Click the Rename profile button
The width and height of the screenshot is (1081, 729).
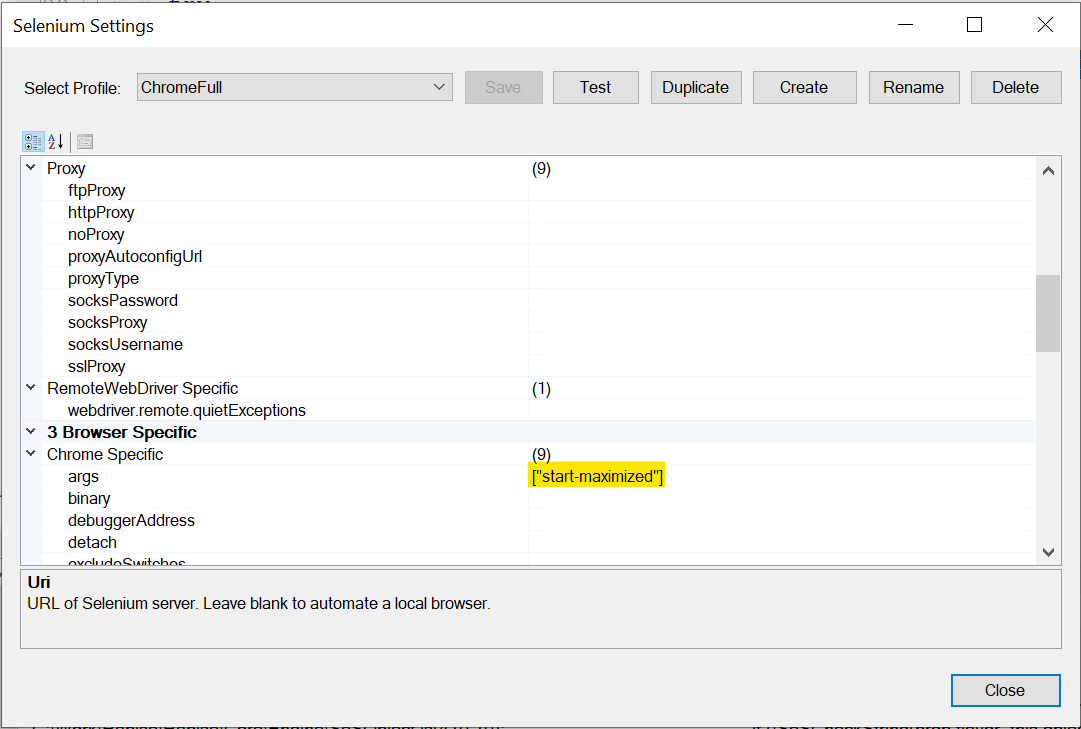click(913, 87)
